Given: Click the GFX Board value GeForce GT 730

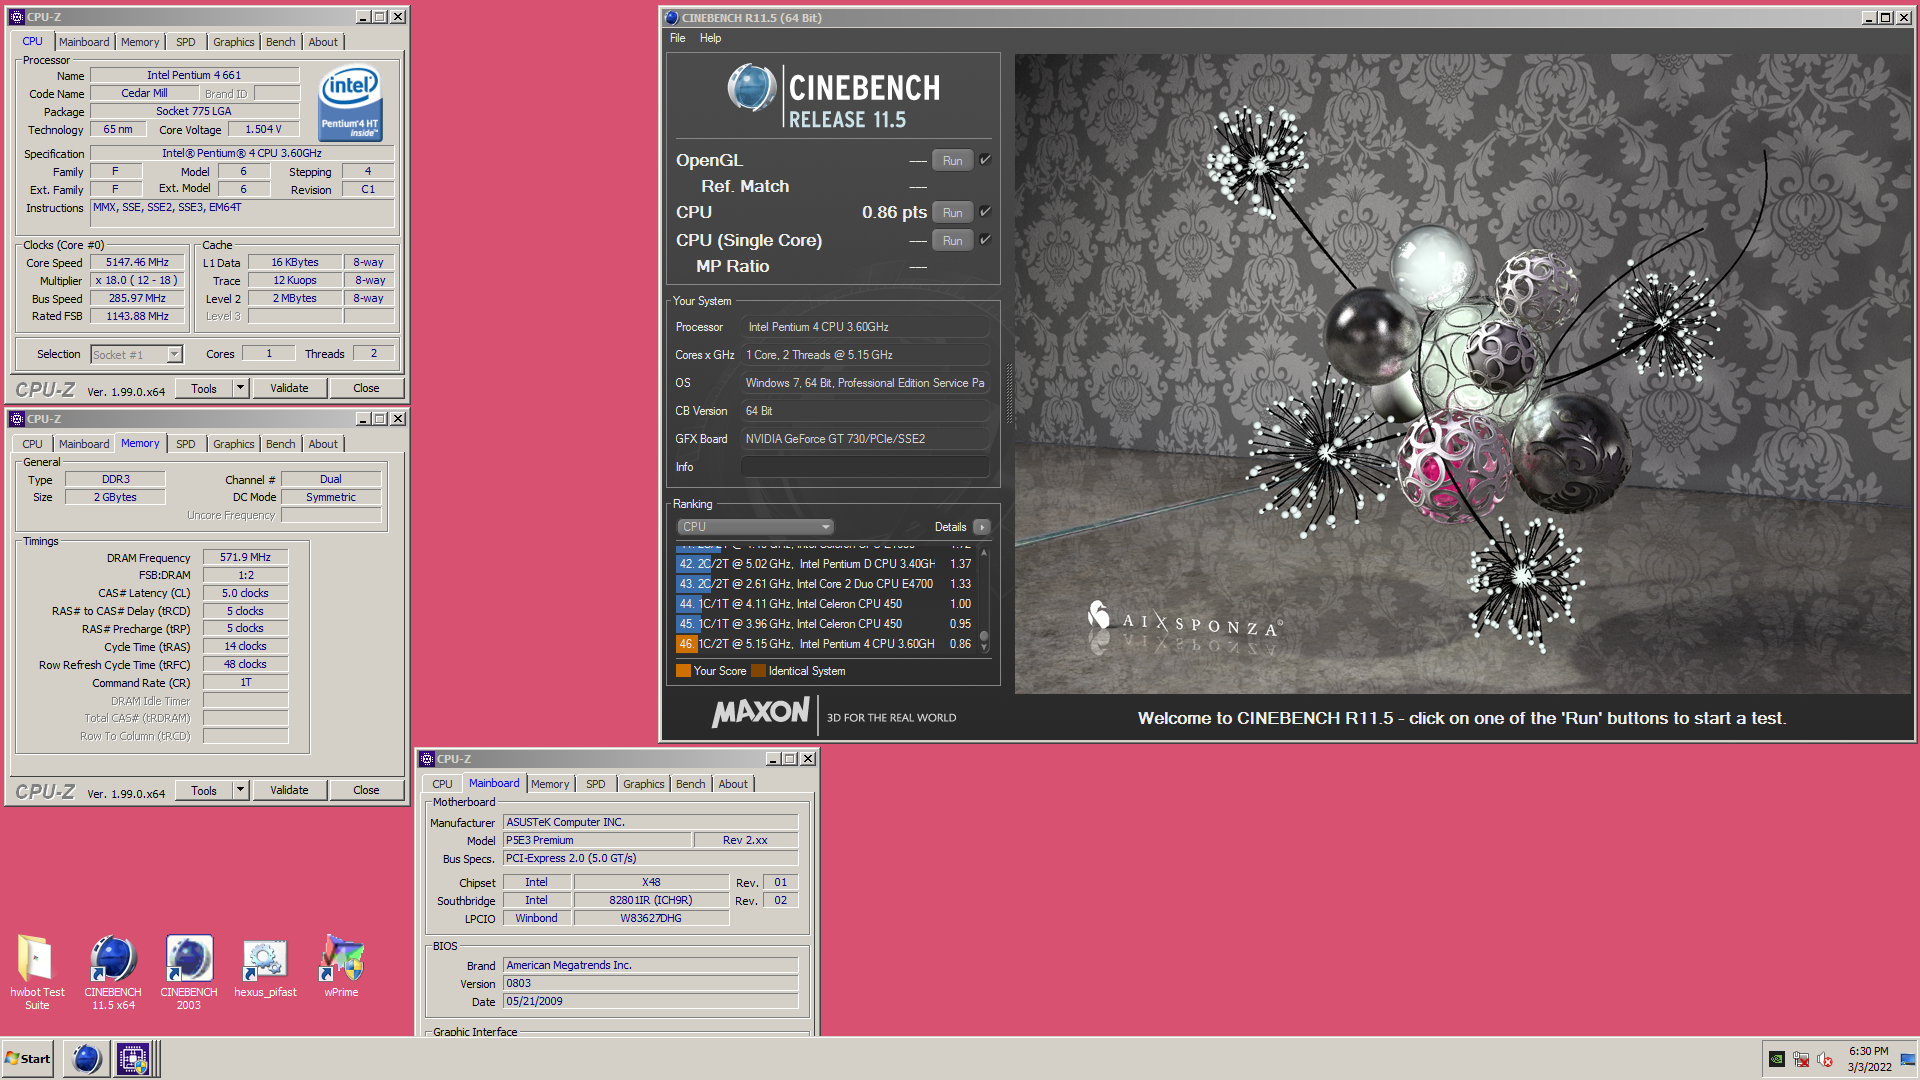Looking at the screenshot, I should pos(865,439).
